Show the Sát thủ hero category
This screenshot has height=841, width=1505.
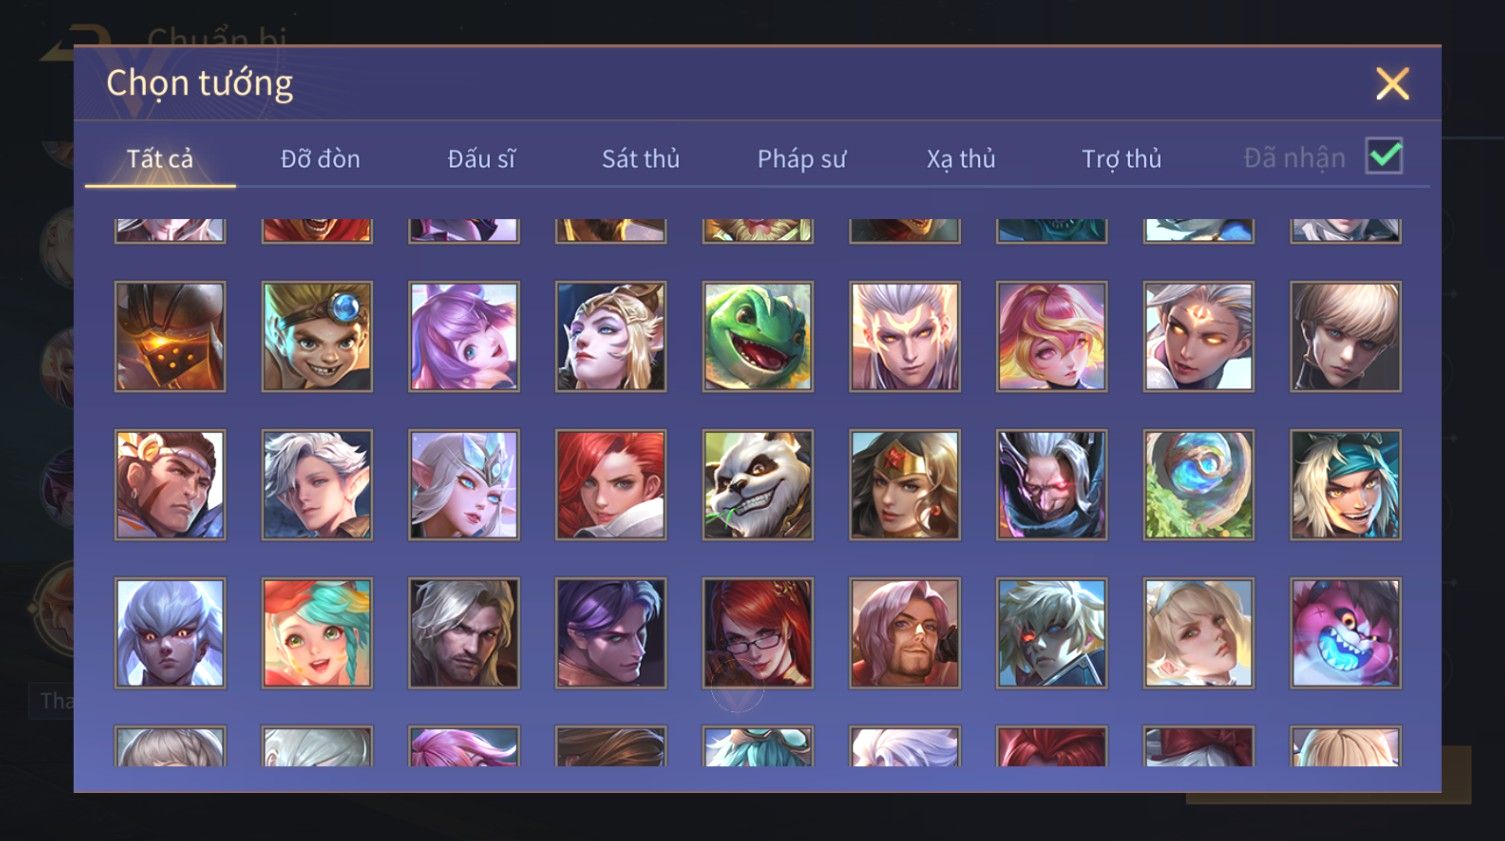point(640,159)
